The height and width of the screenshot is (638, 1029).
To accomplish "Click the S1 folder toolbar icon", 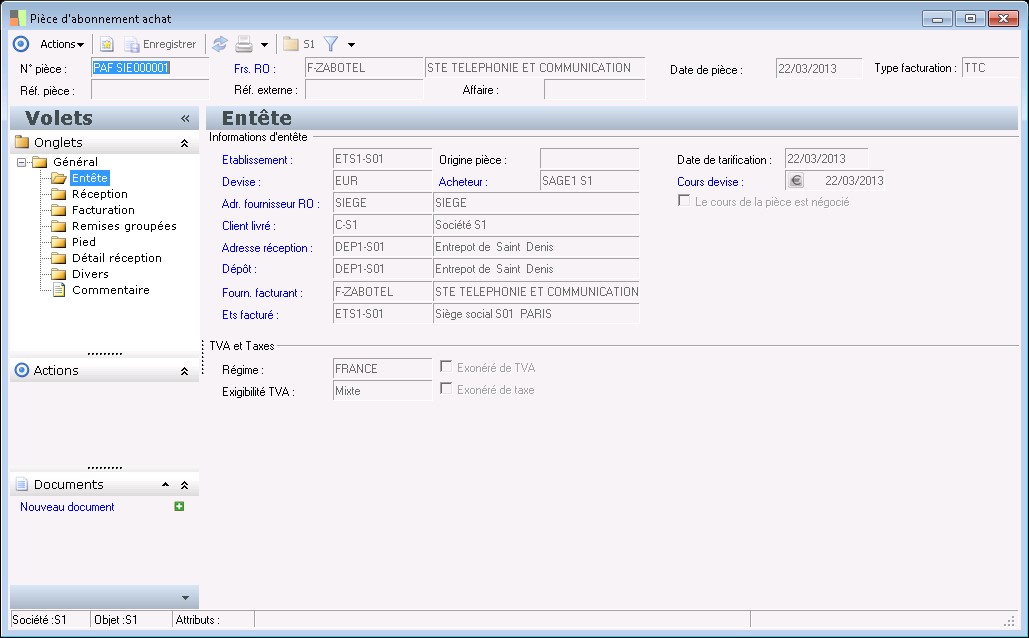I will point(291,44).
